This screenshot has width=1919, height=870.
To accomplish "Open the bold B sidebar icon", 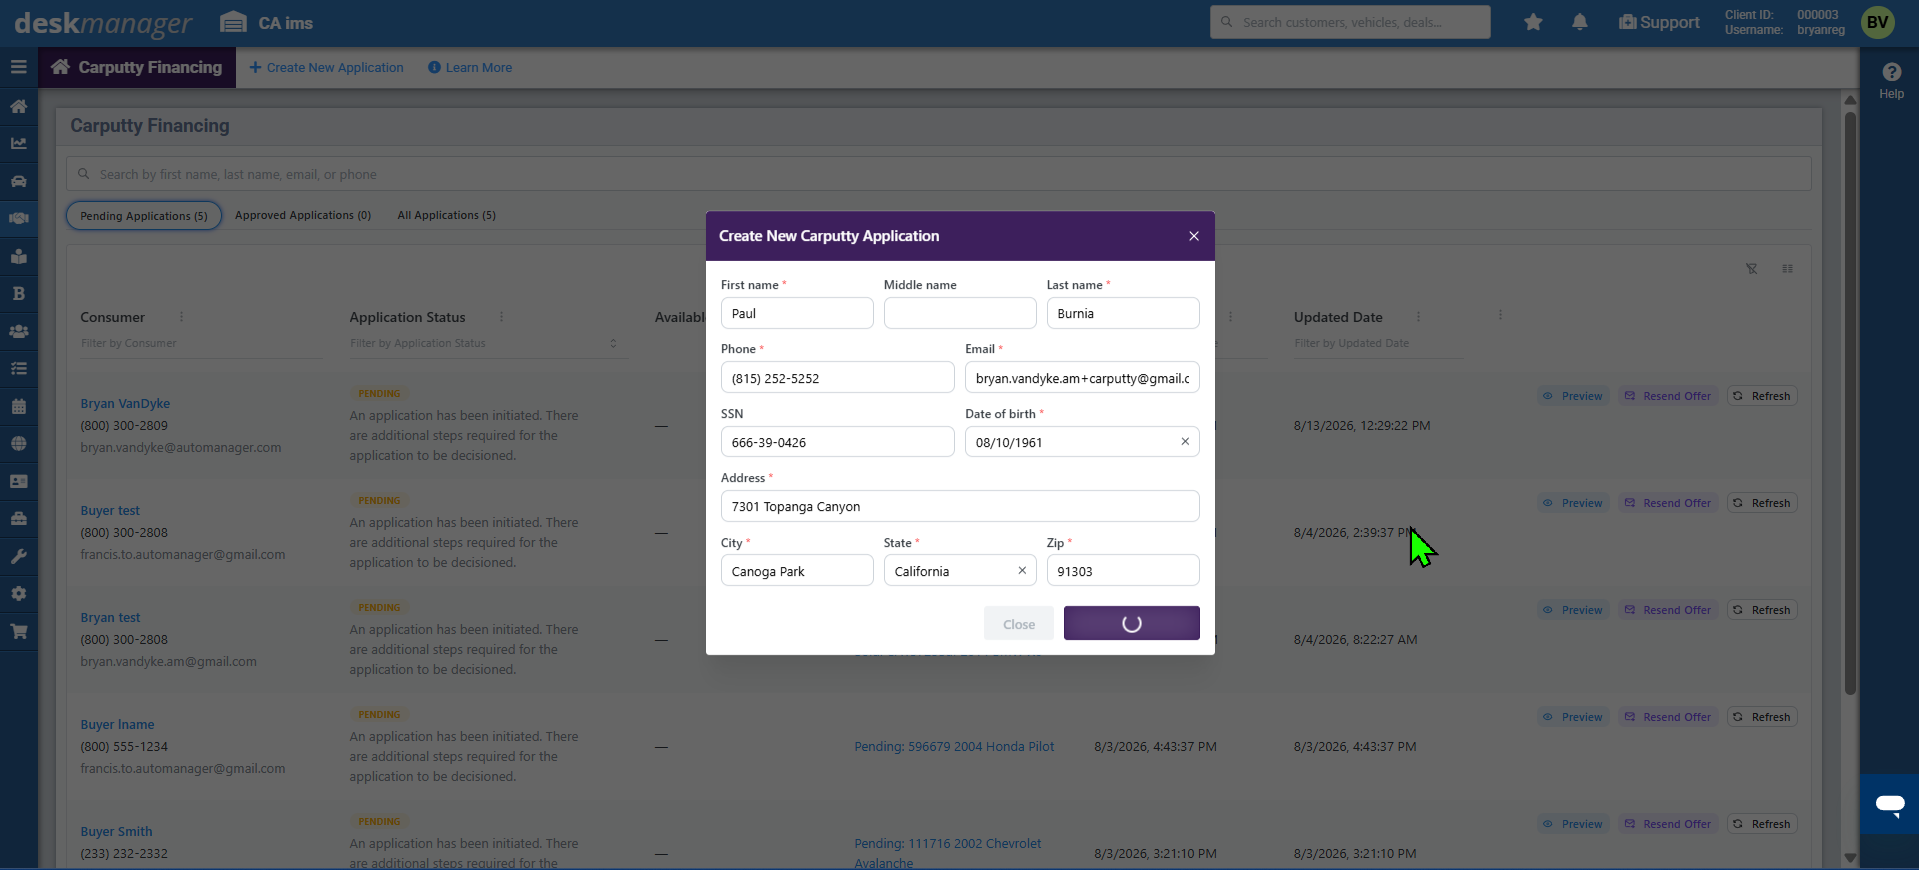I will tap(18, 293).
